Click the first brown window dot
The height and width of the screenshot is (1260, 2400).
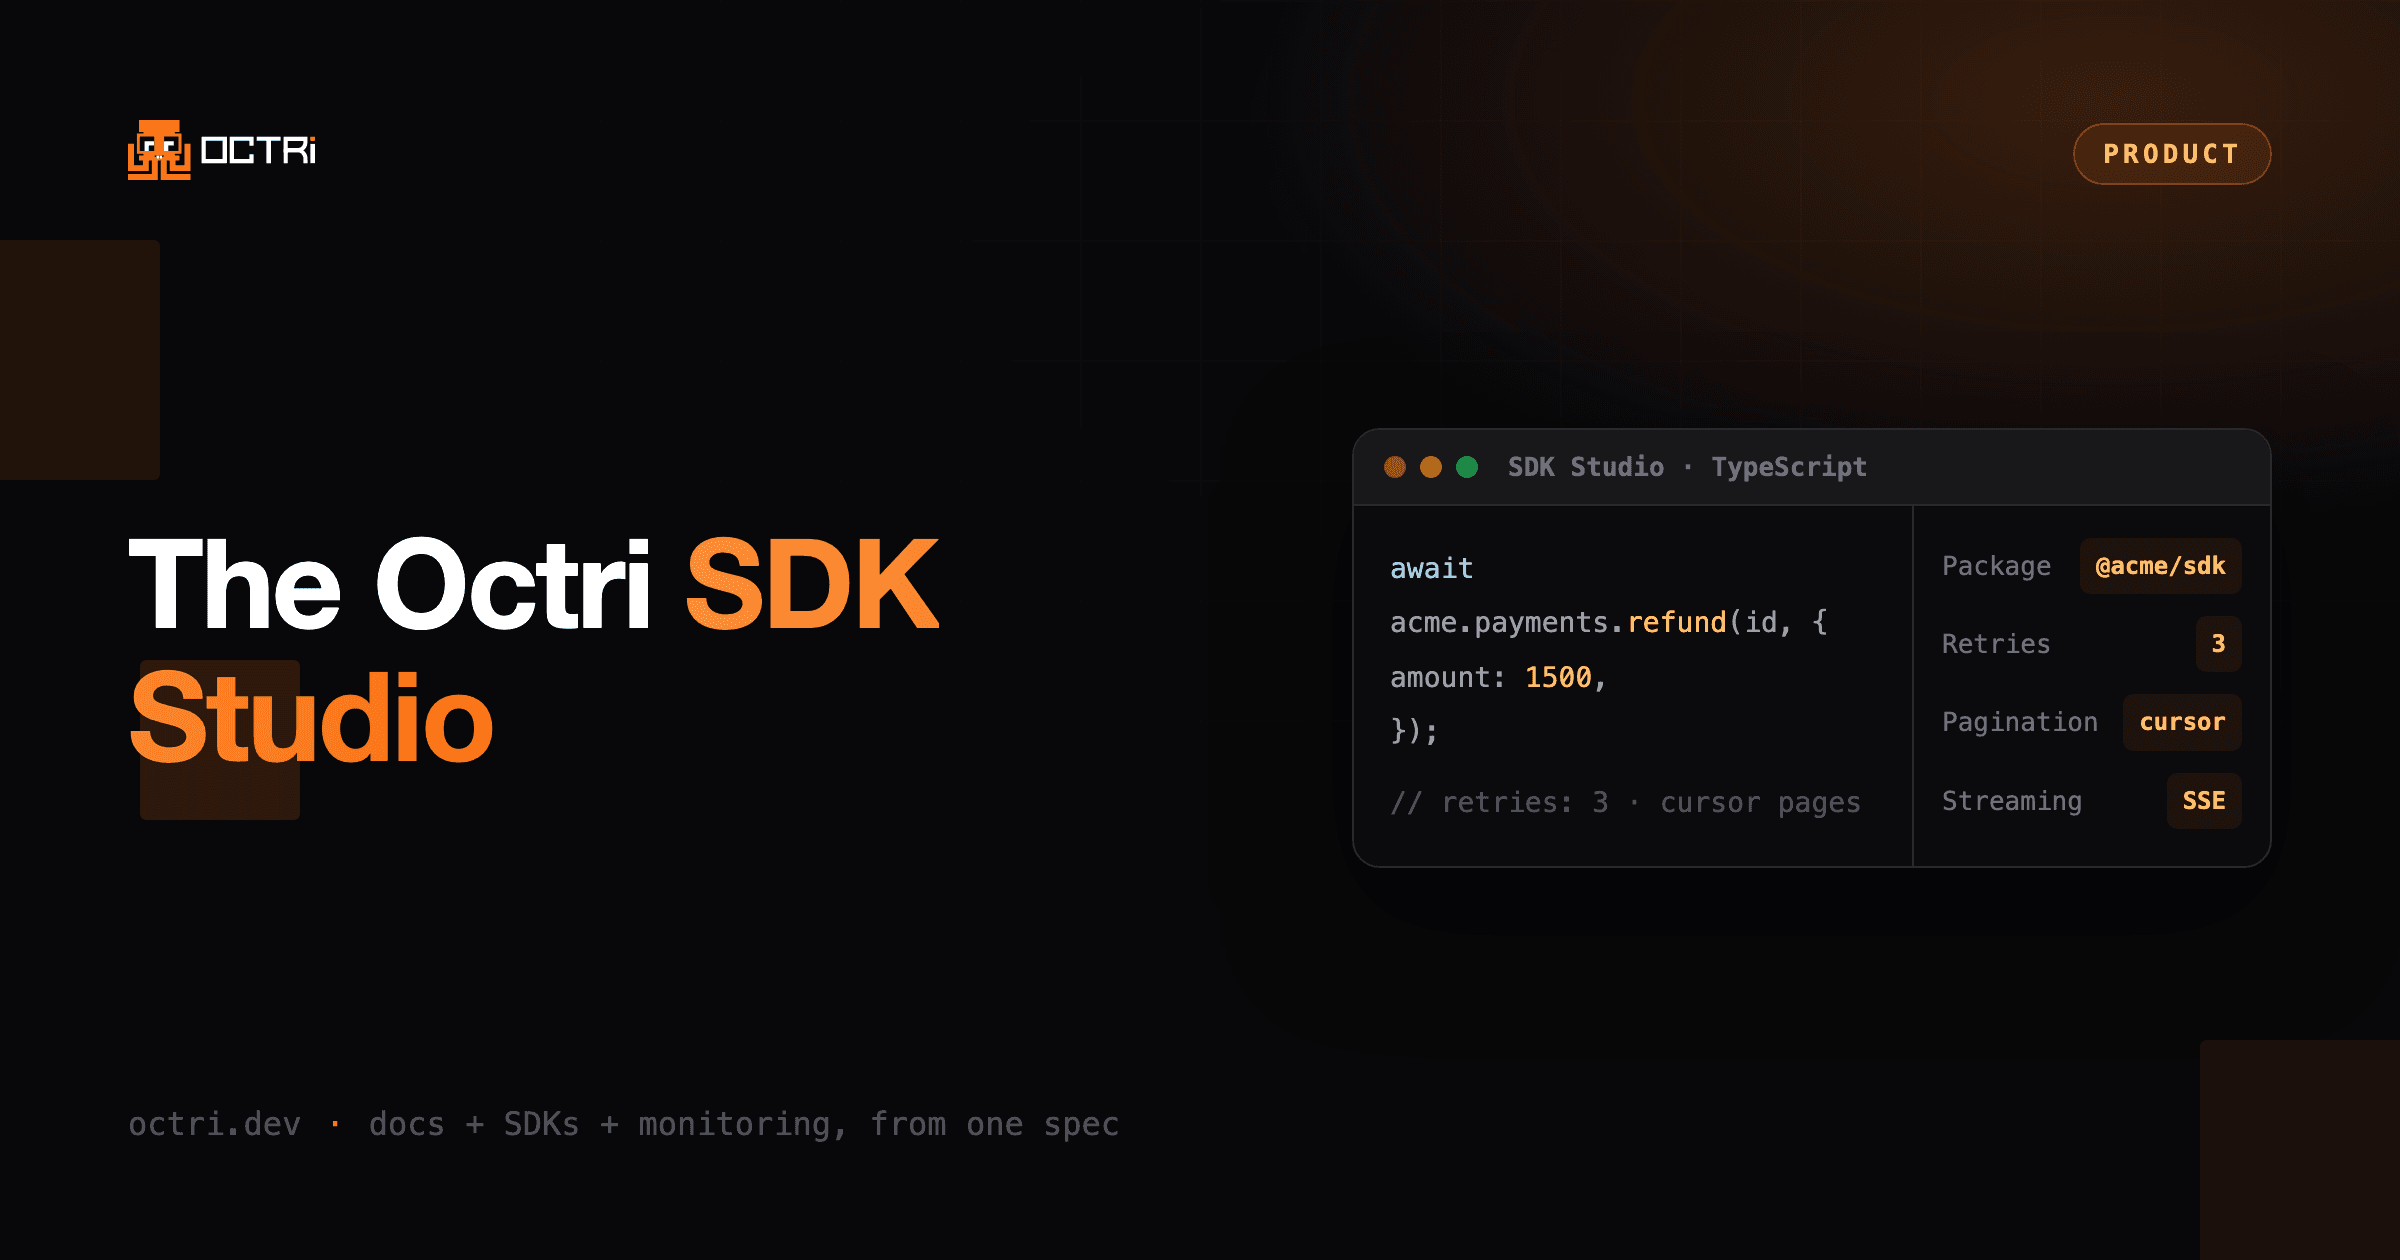click(1395, 467)
